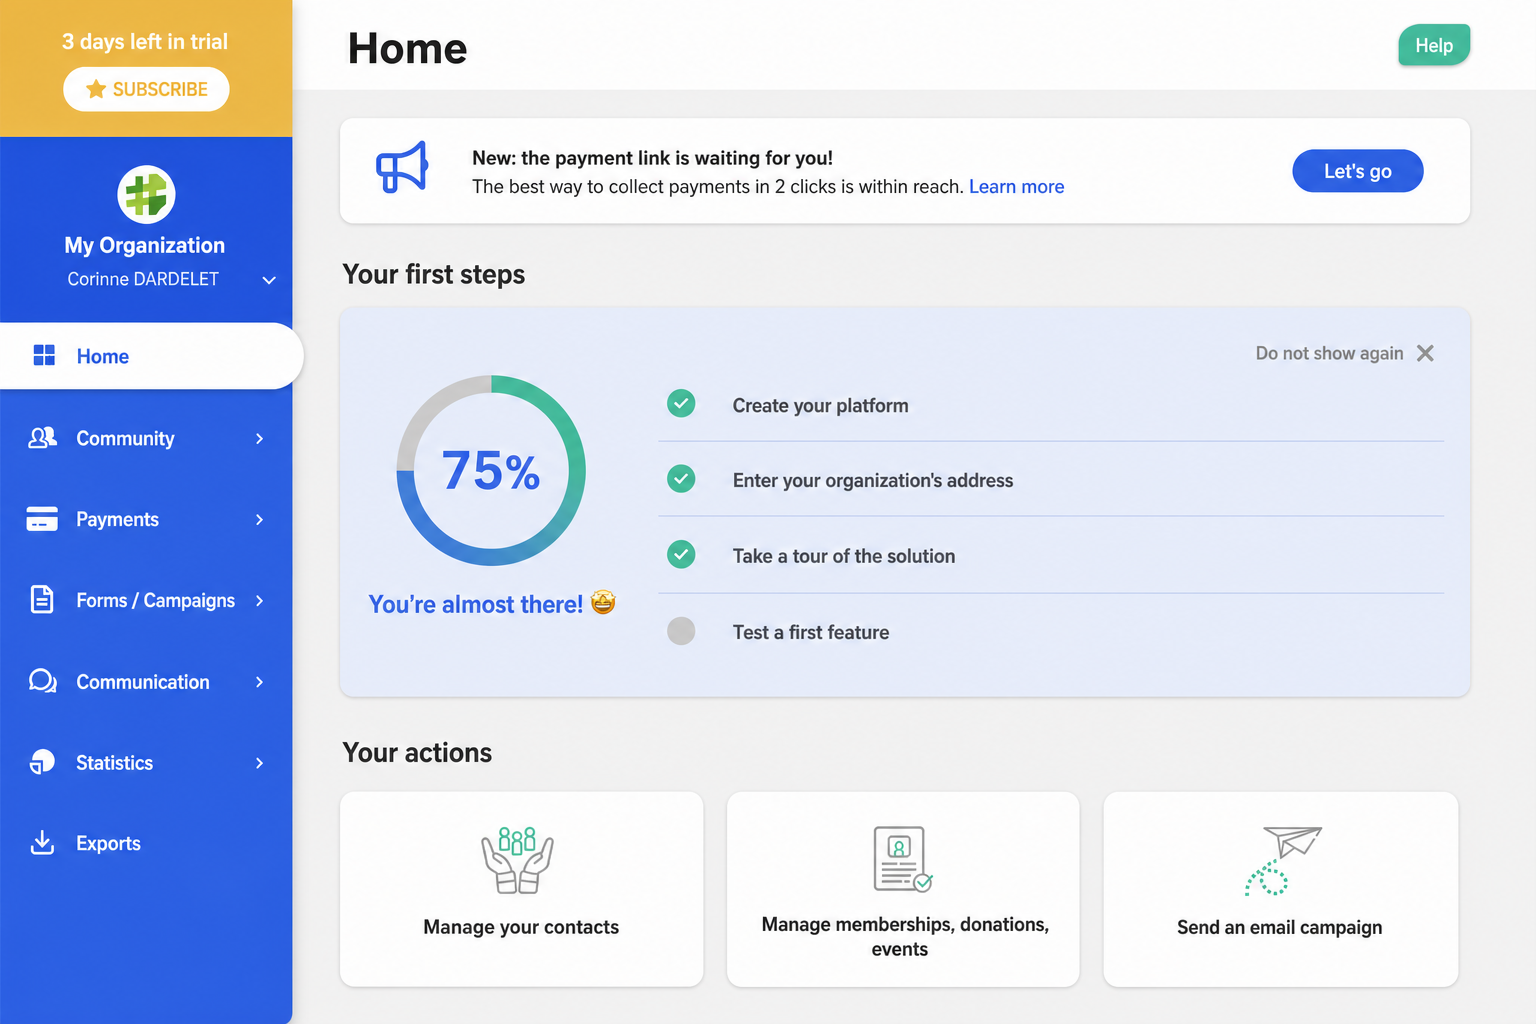Click the hands holding contacts icon
The image size is (1536, 1024).
tap(517, 859)
